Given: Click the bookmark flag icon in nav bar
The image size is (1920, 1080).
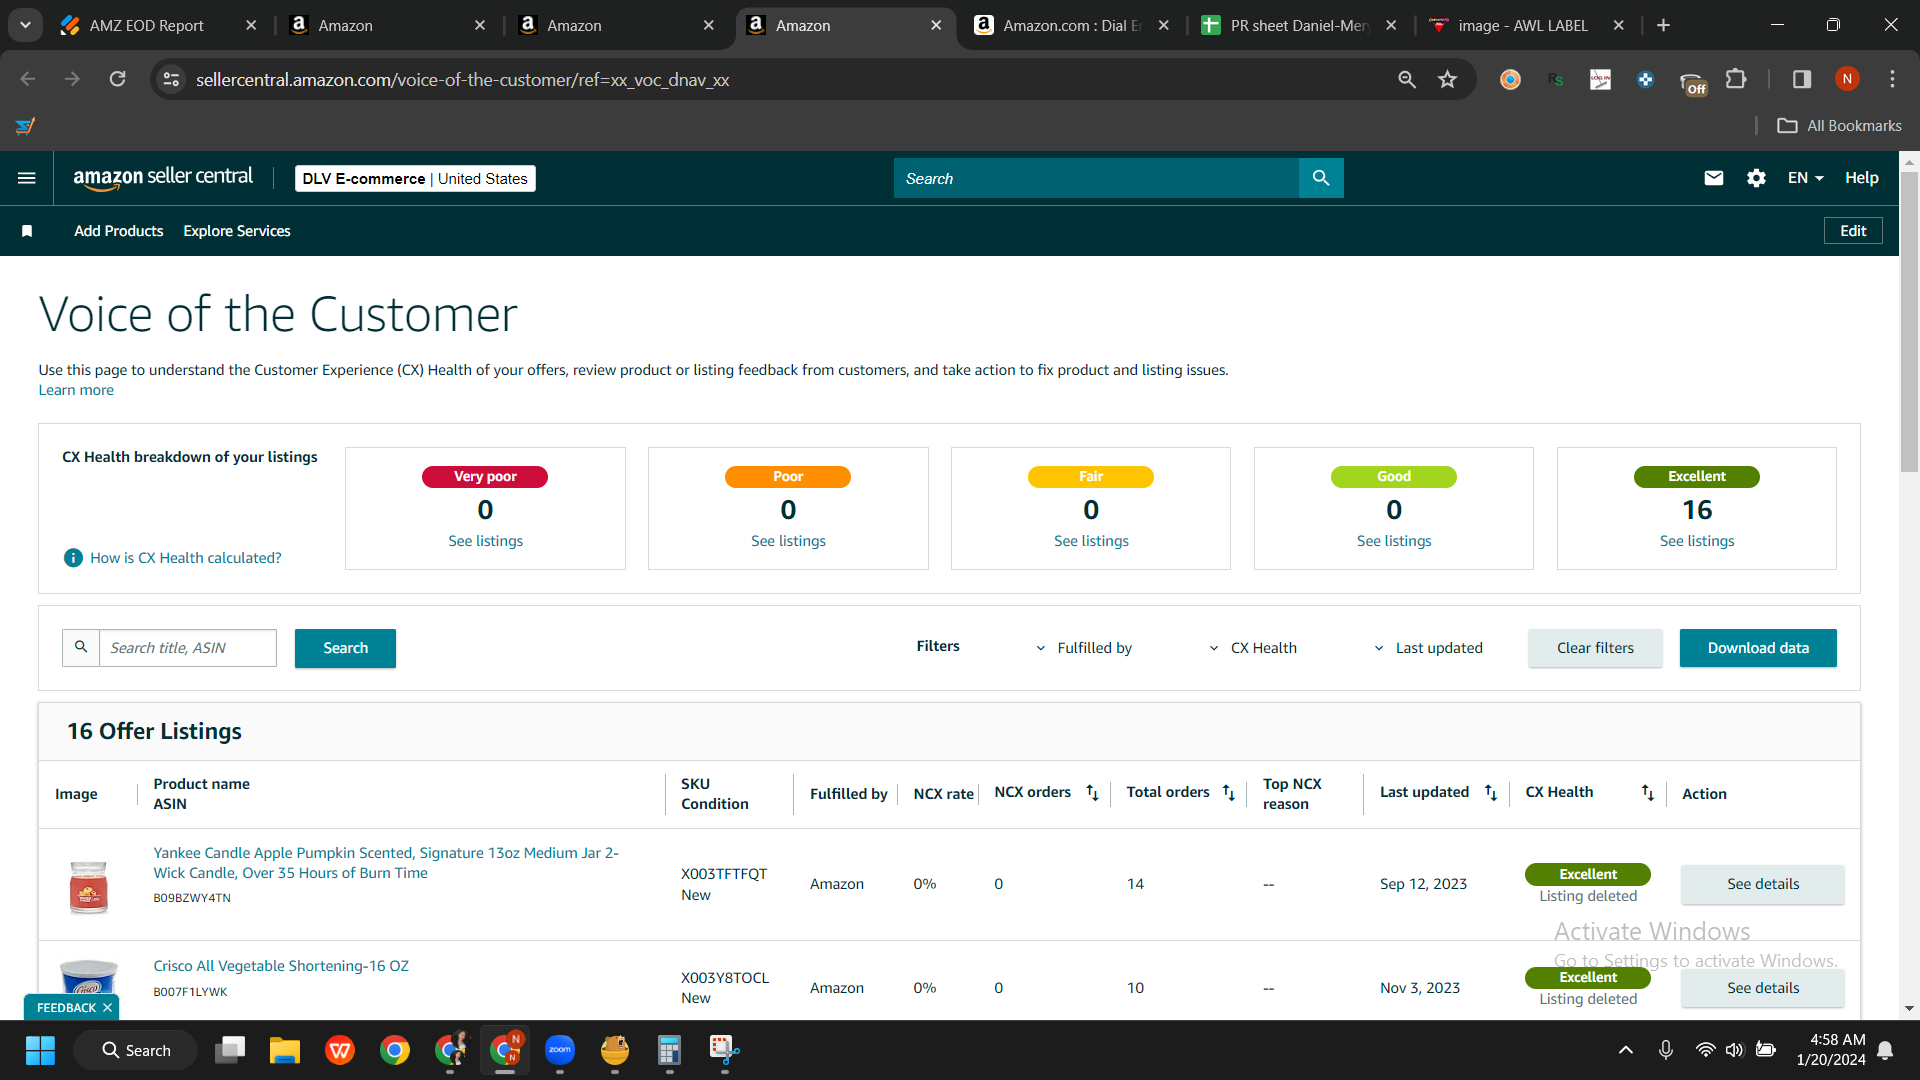Looking at the screenshot, I should point(27,231).
